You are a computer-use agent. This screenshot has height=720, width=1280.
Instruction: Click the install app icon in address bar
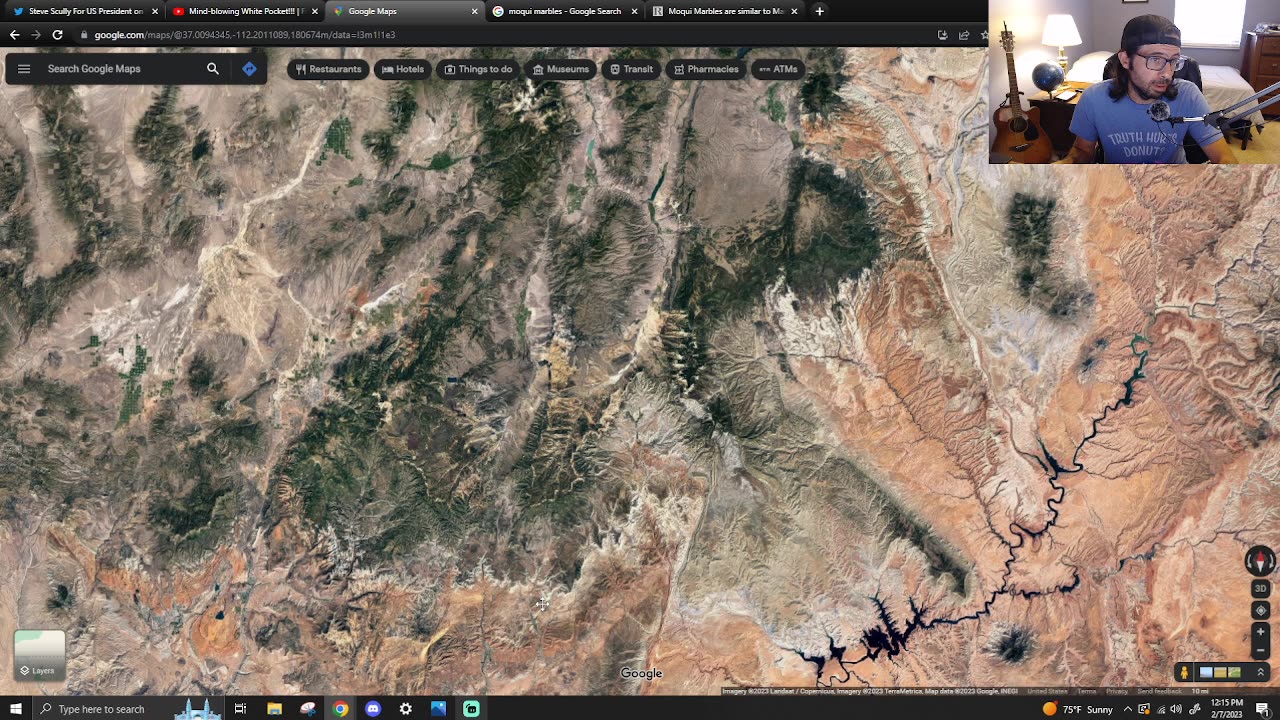click(x=942, y=35)
